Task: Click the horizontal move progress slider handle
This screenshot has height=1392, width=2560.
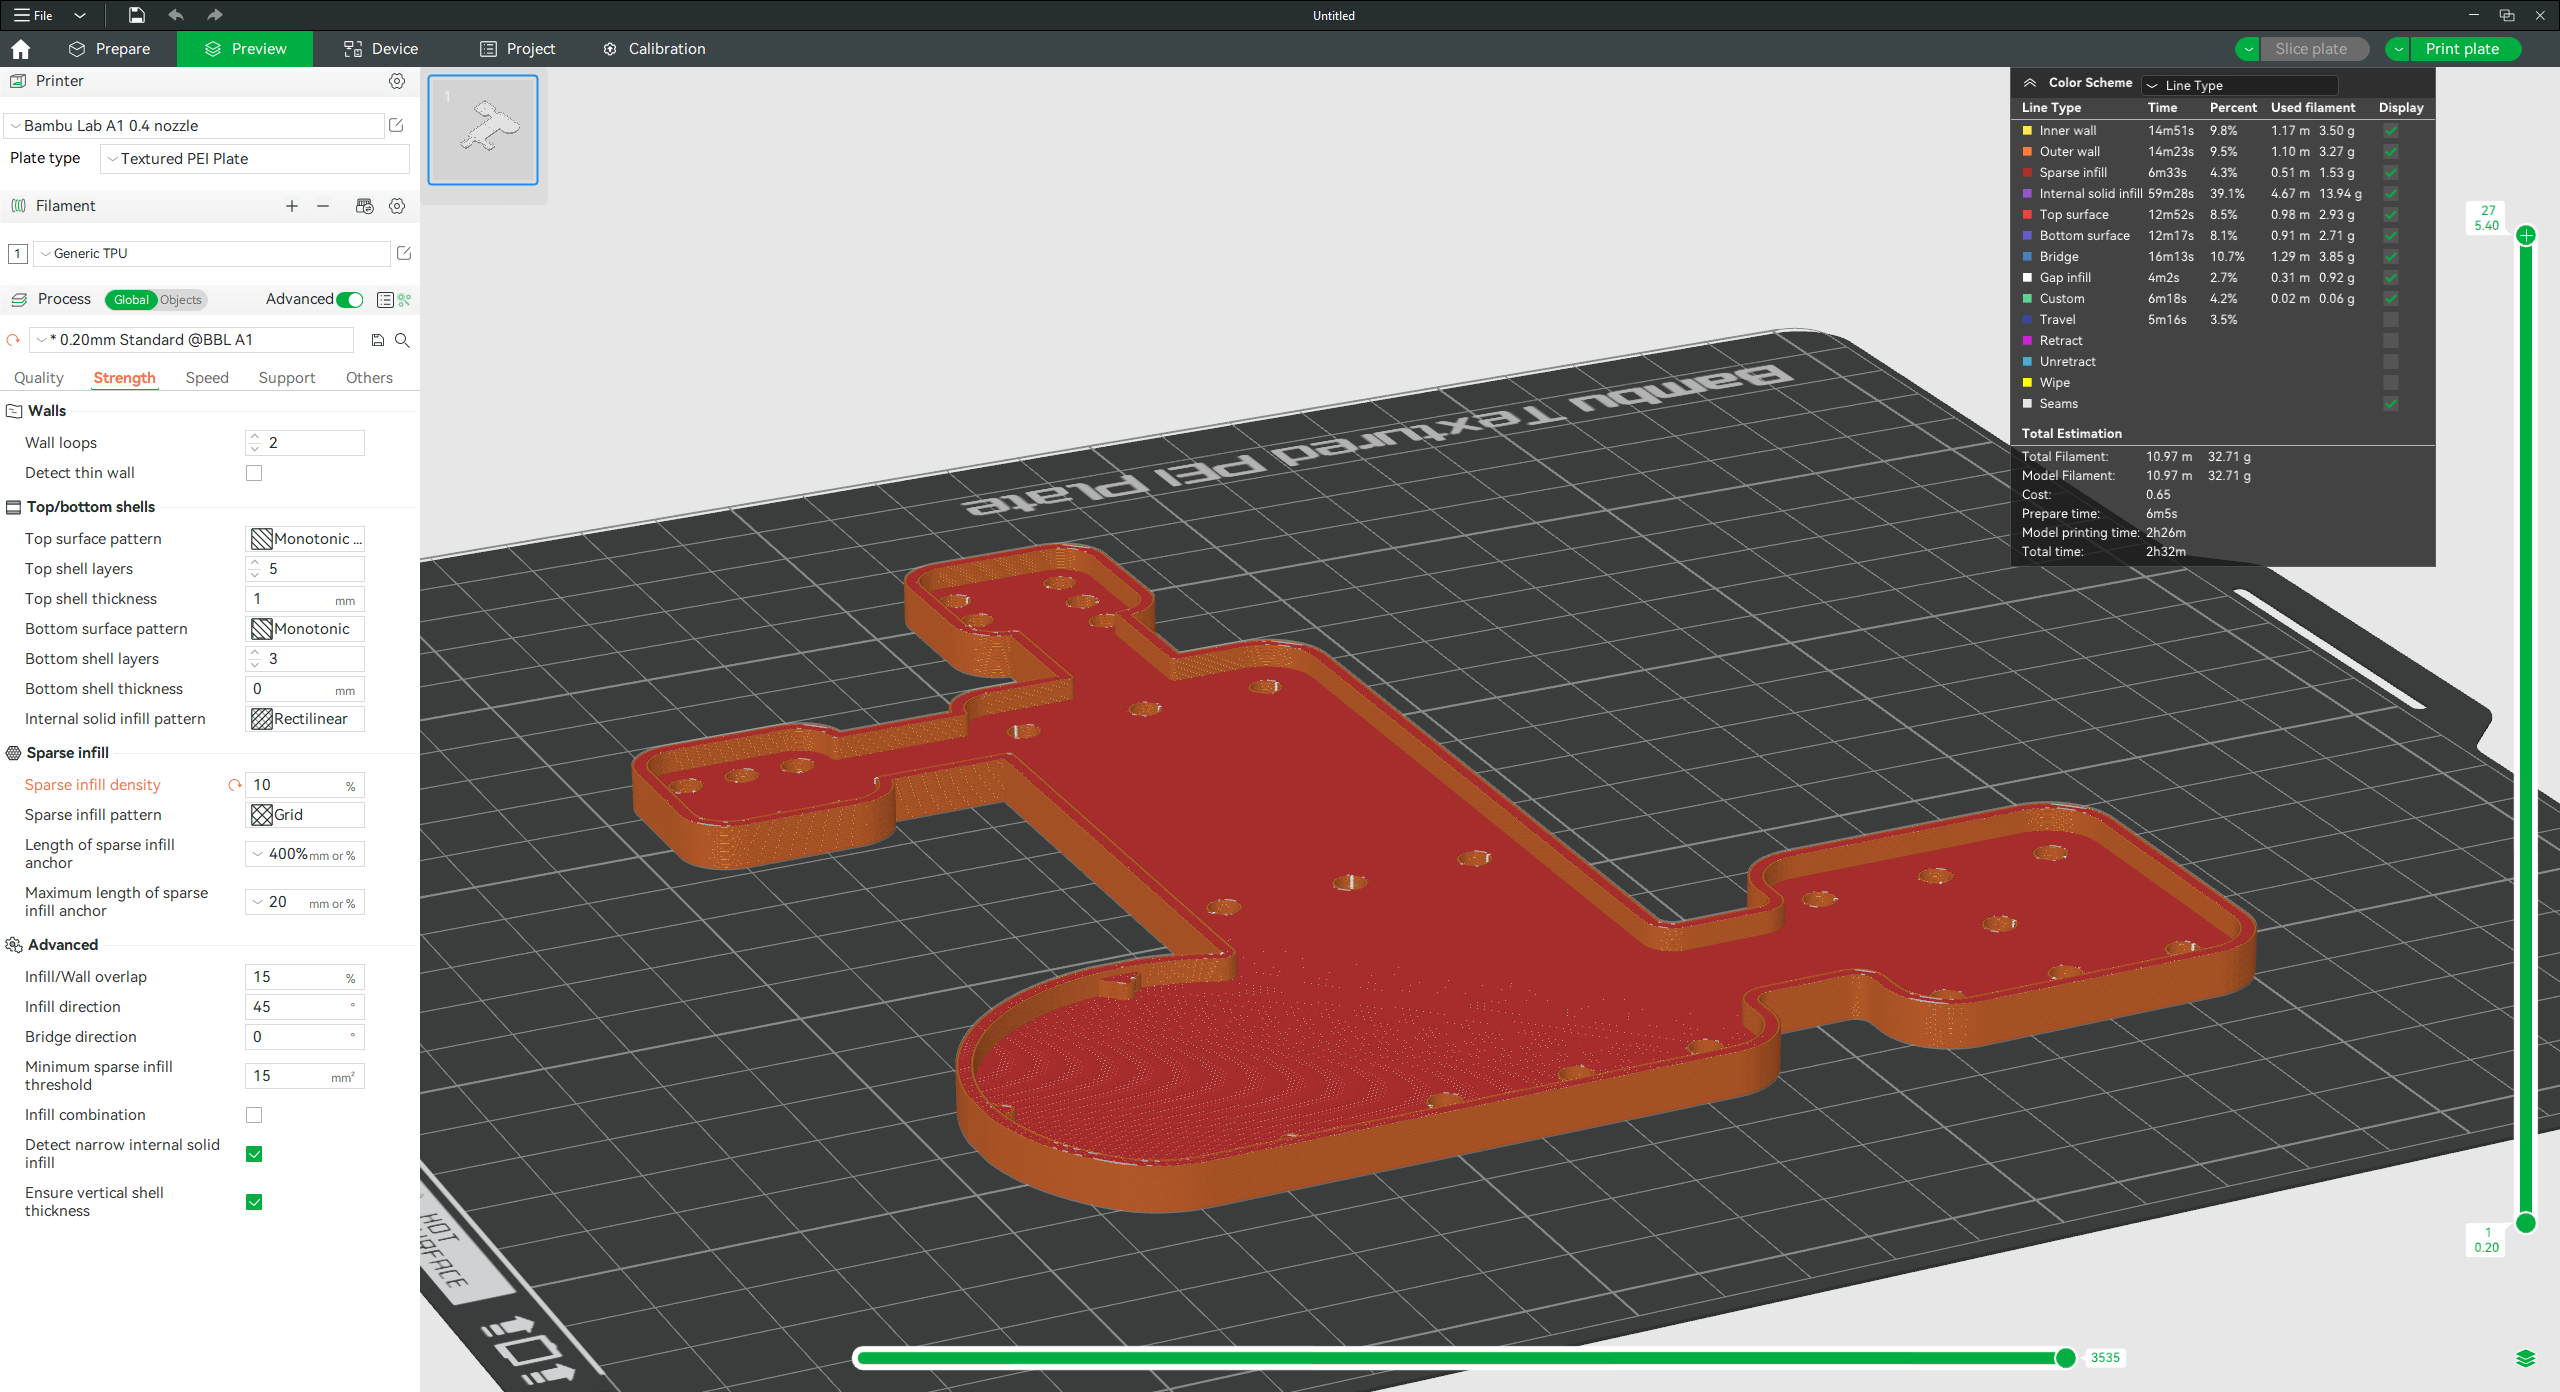Action: (x=2066, y=1358)
